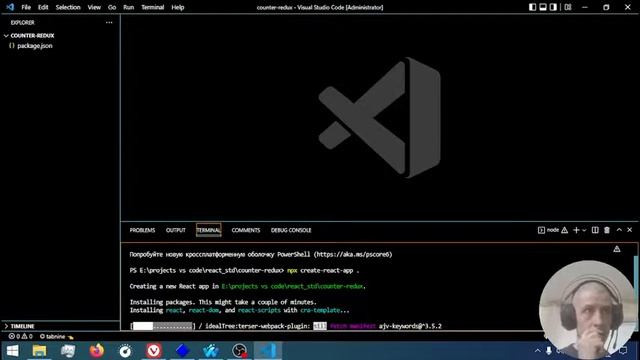Click the VS Code logo in the title bar
640x360 pixels.
10,7
